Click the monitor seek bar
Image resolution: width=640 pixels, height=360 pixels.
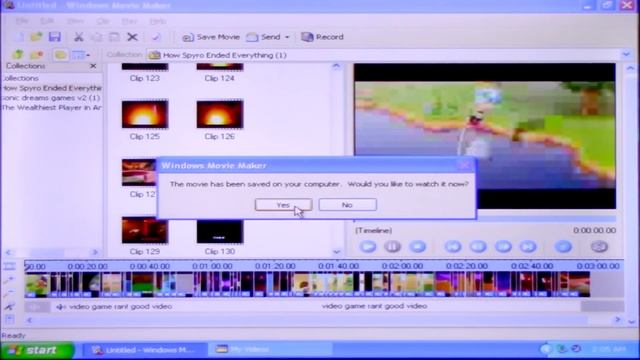click(484, 220)
